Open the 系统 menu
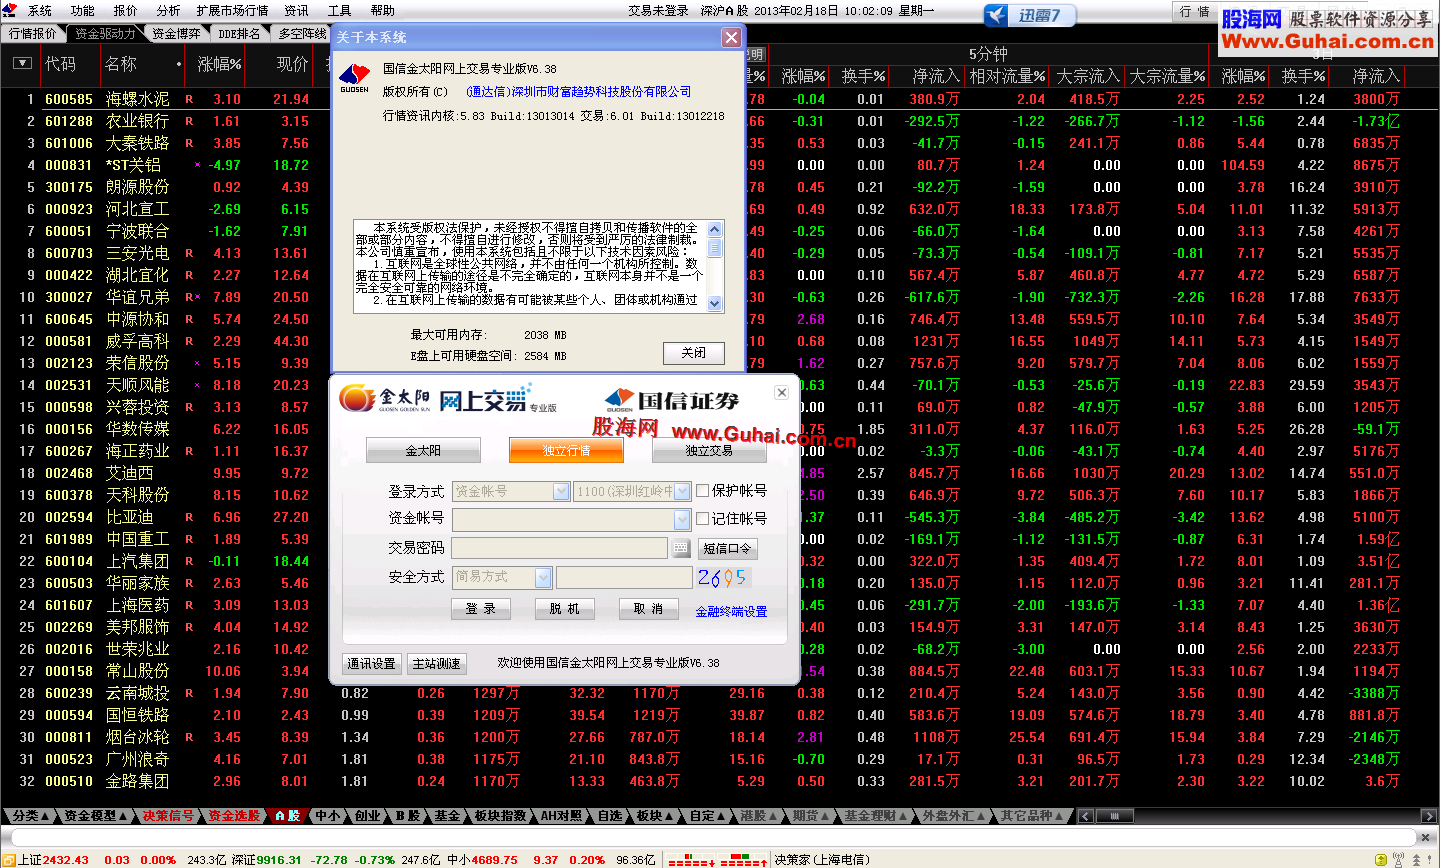Image resolution: width=1440 pixels, height=868 pixels. tap(40, 10)
